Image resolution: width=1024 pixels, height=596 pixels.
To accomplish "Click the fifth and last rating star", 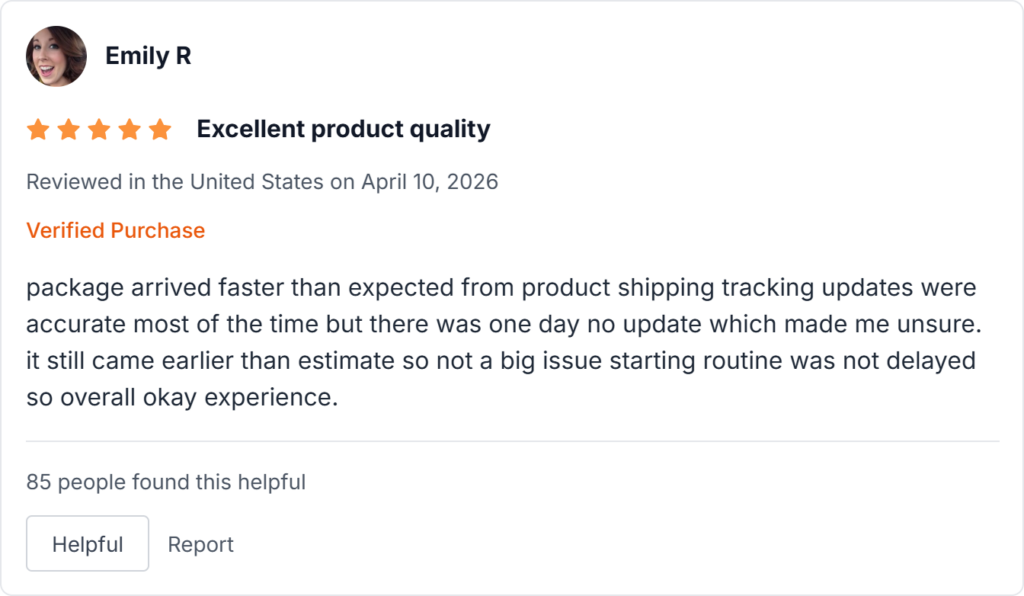I will (160, 130).
